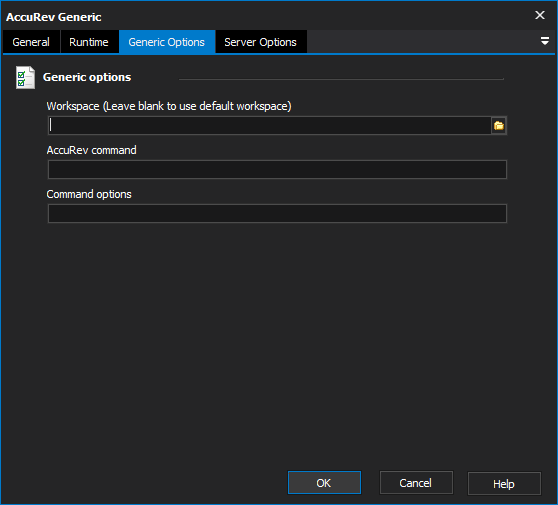558x505 pixels.
Task: Open Help for this action
Action: 504,484
